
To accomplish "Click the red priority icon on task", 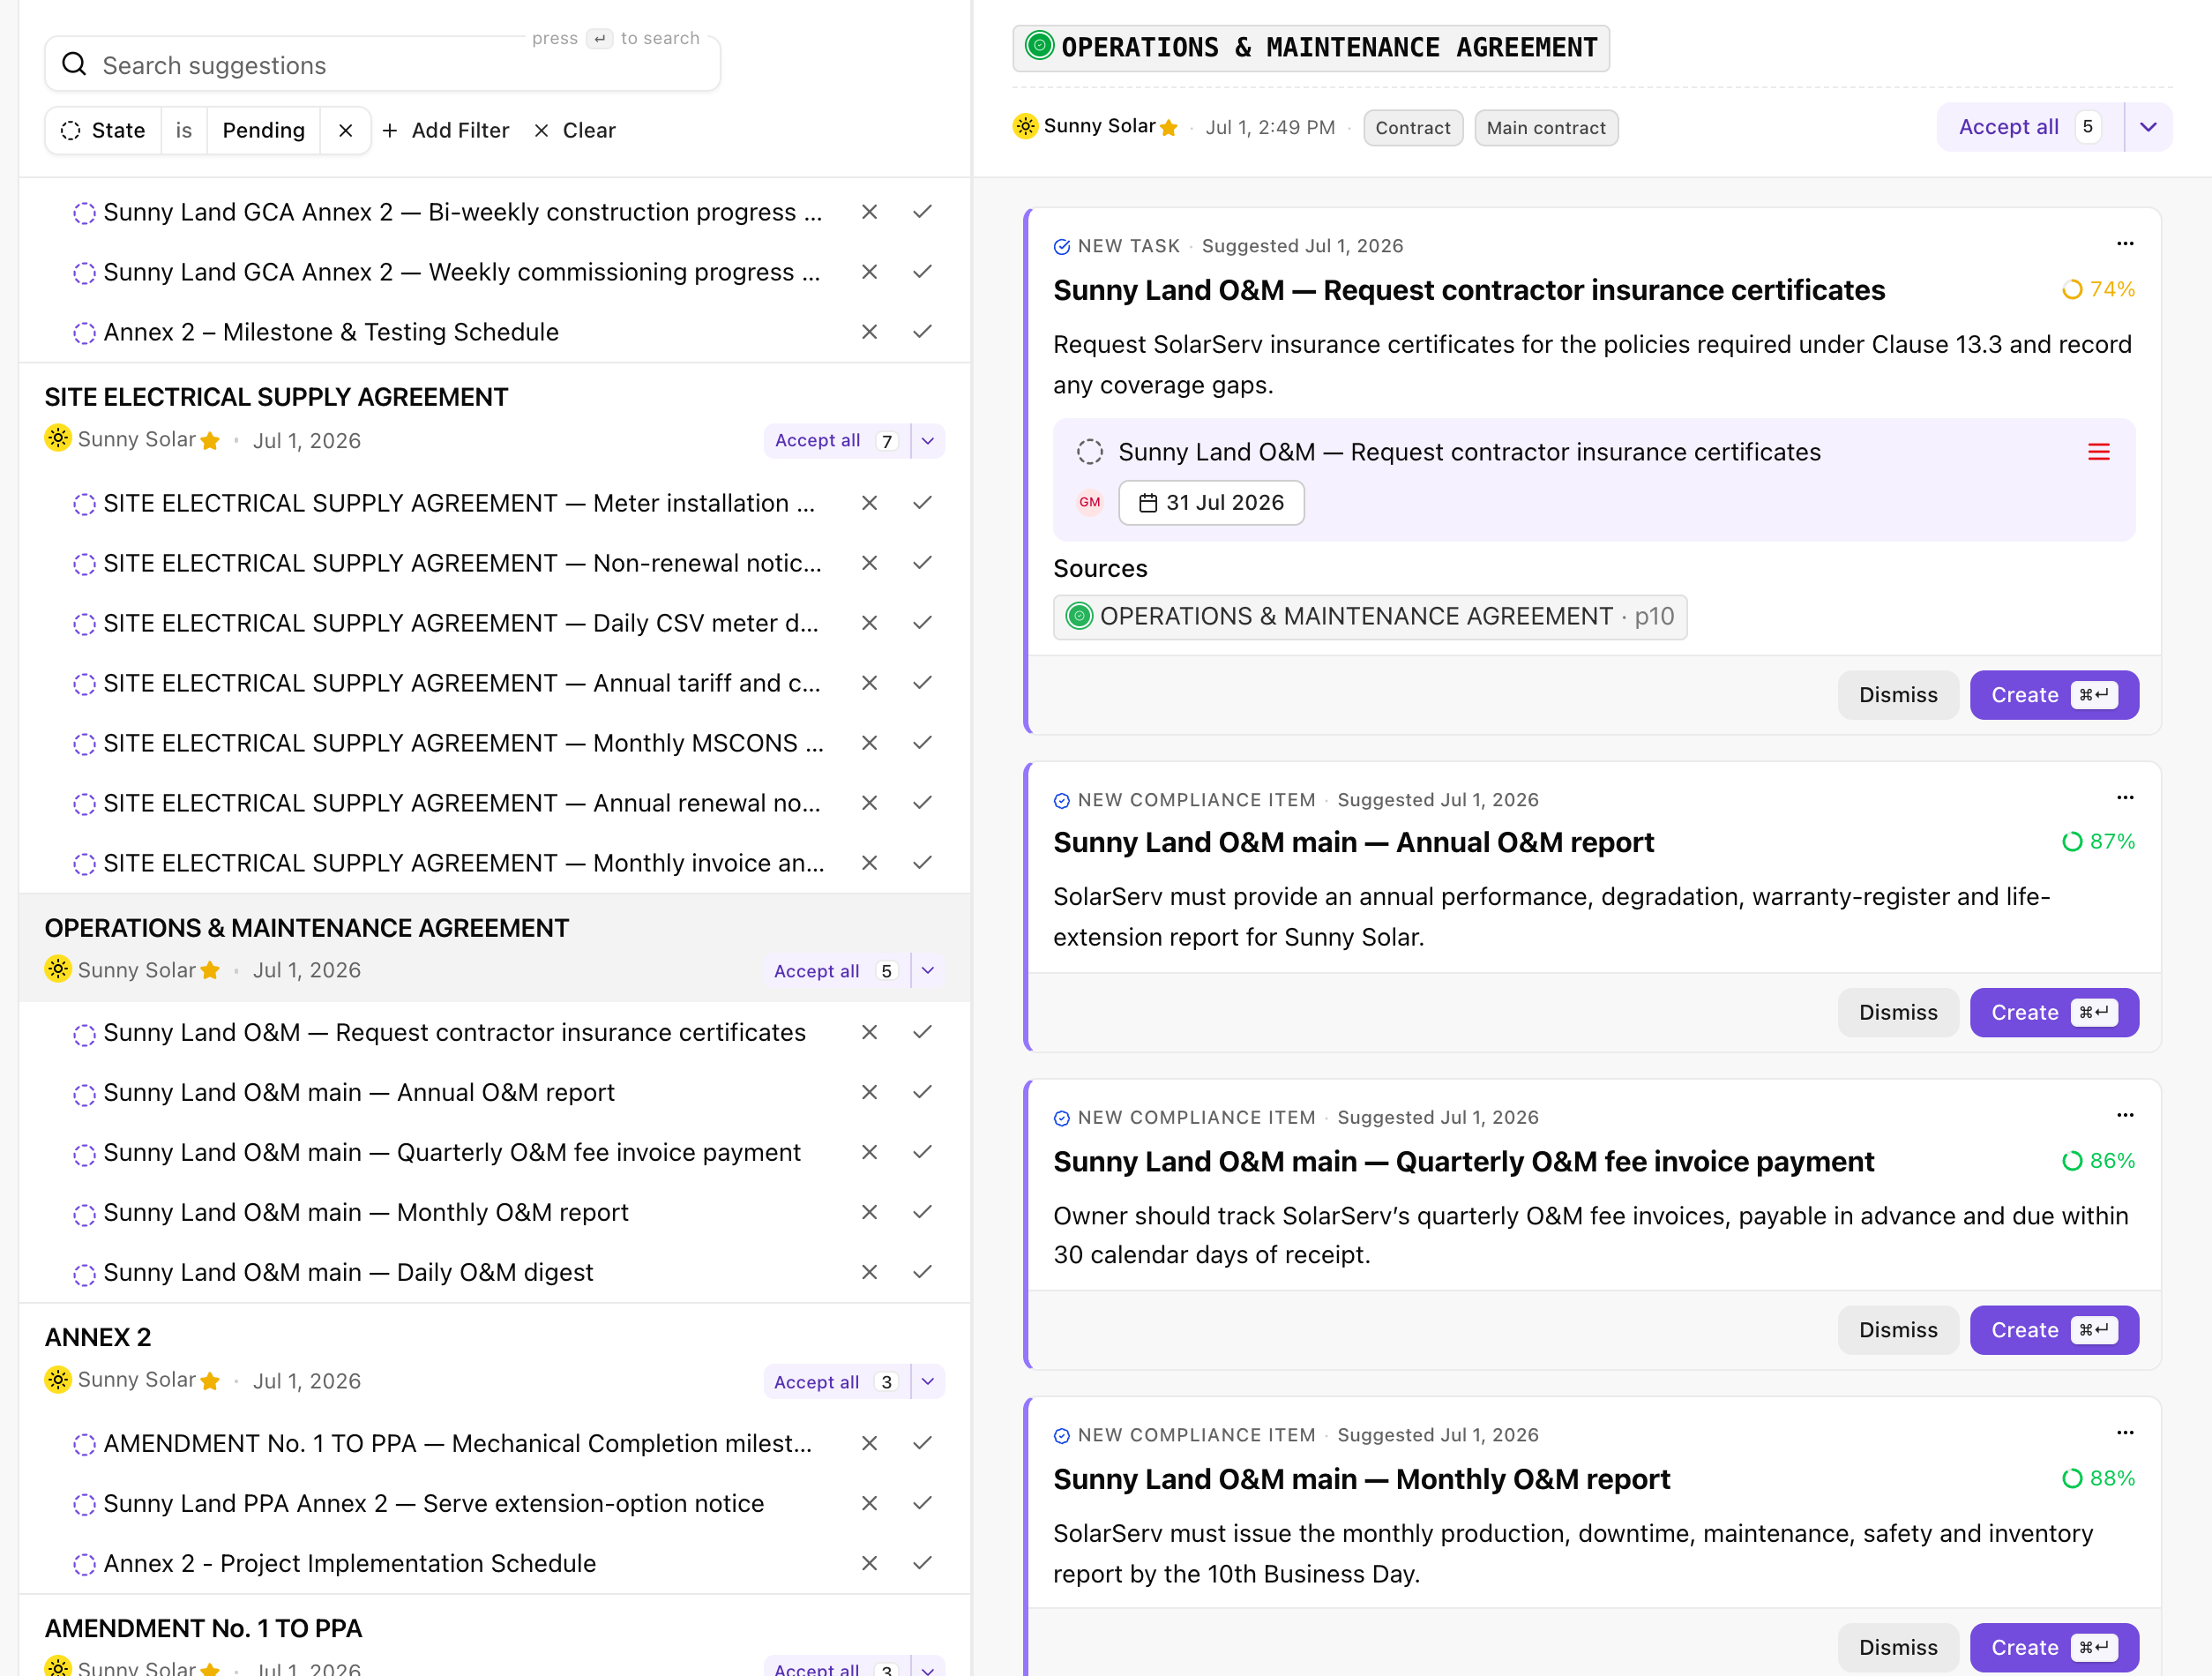I will [x=2098, y=452].
